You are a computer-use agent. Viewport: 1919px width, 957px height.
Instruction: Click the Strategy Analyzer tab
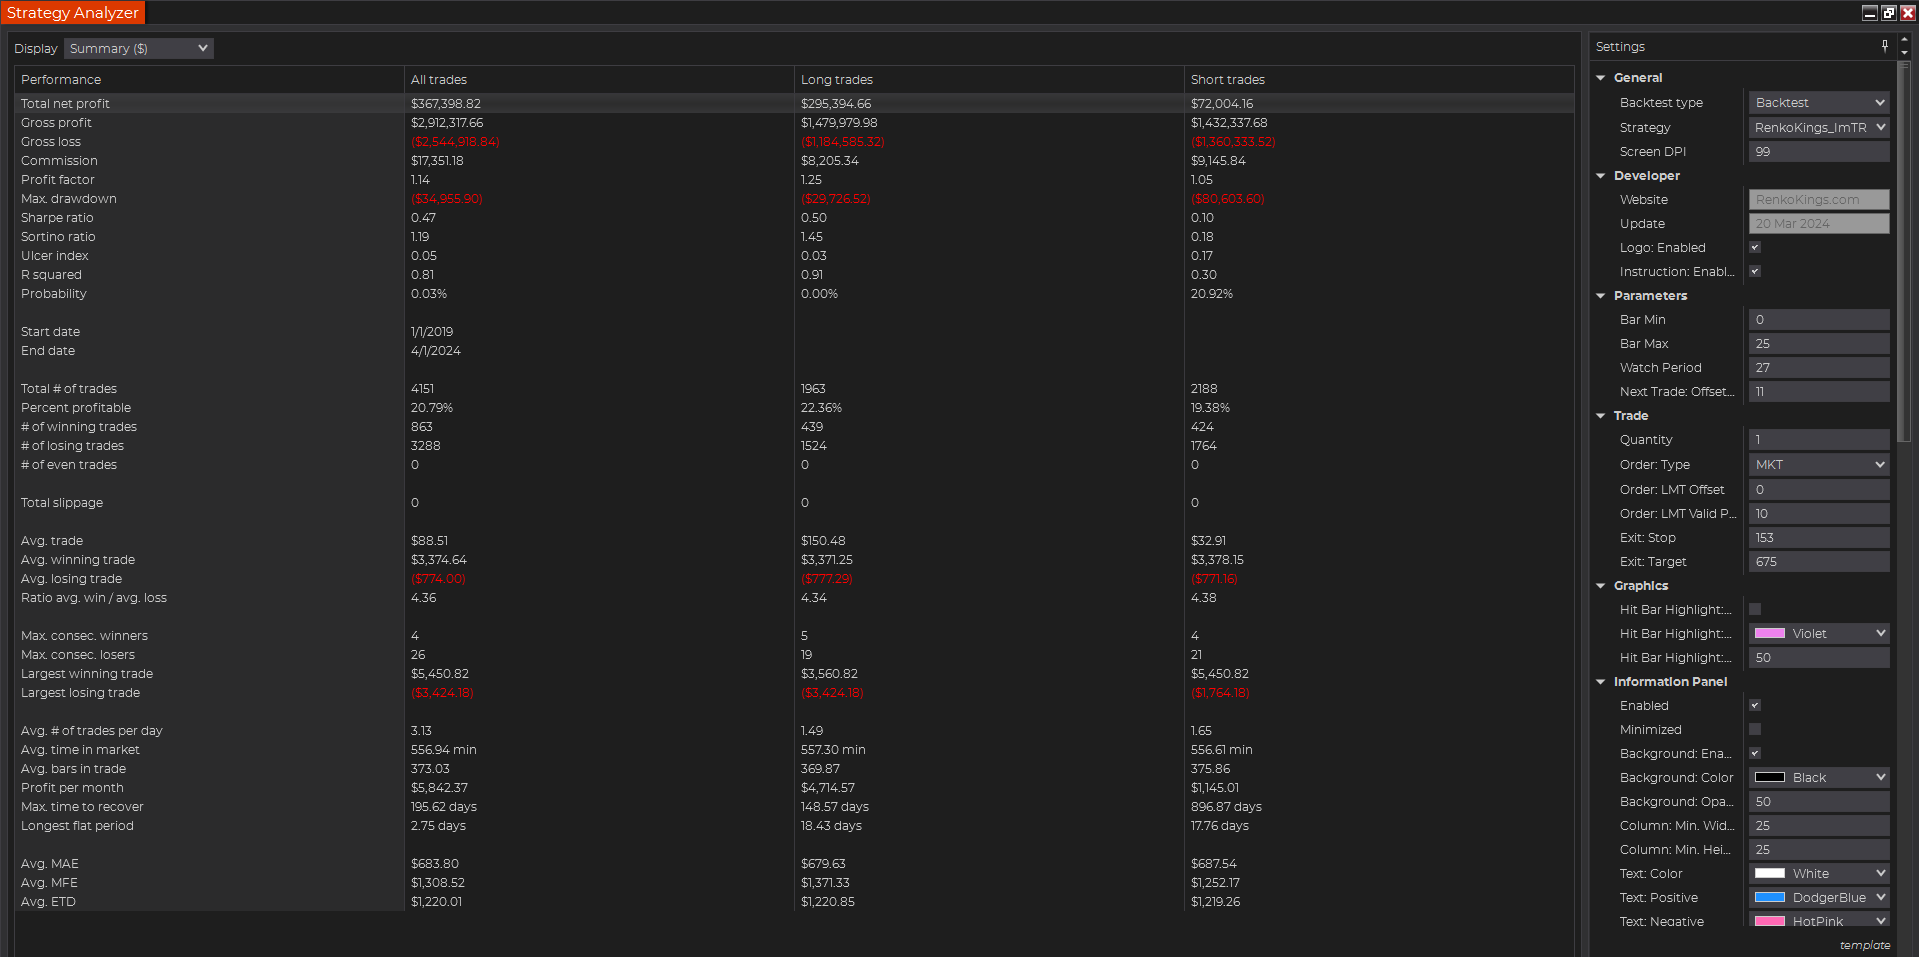point(73,12)
